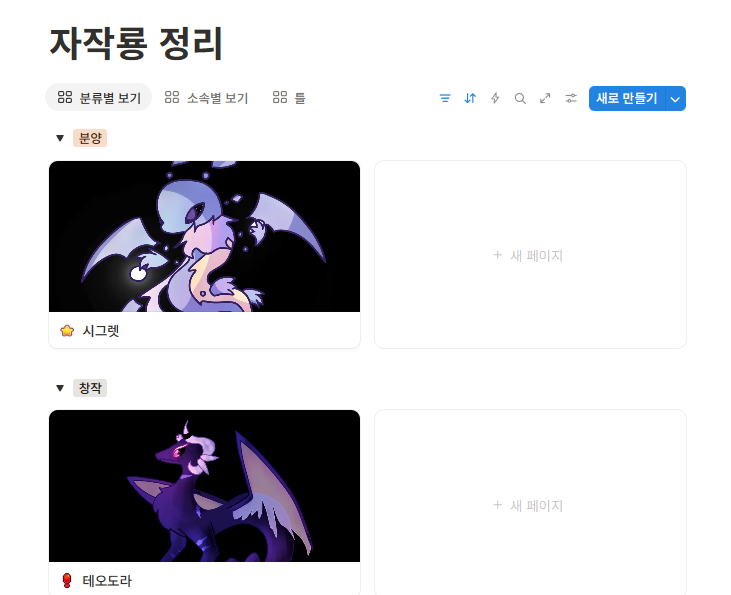Click the 분양 orange group tag
This screenshot has height=595, width=731.
point(90,138)
